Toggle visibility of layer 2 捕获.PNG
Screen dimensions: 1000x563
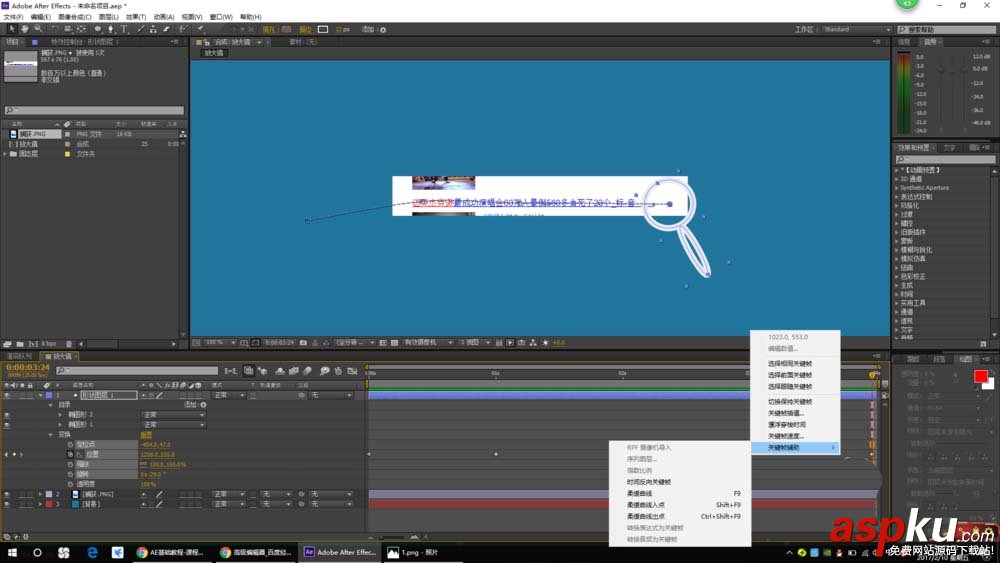[x=8, y=494]
